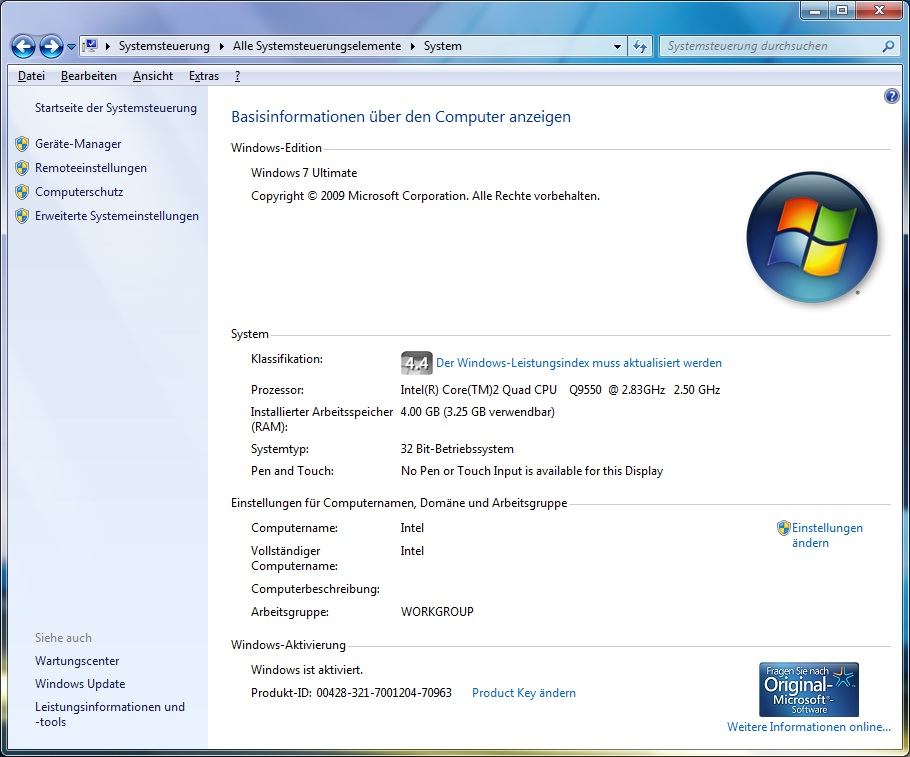Click the Original Microsoft Software badge
The height and width of the screenshot is (757, 910).
click(808, 689)
